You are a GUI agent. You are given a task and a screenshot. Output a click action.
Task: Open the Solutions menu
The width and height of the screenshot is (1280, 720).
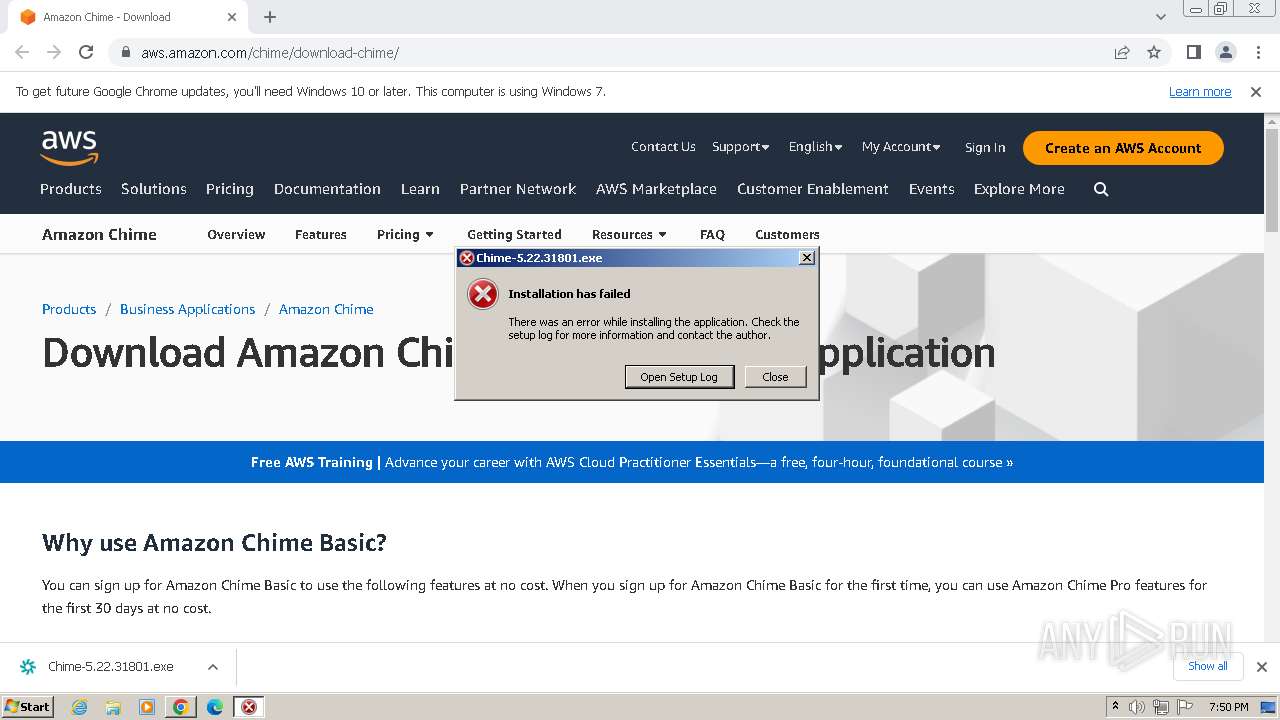click(x=154, y=189)
